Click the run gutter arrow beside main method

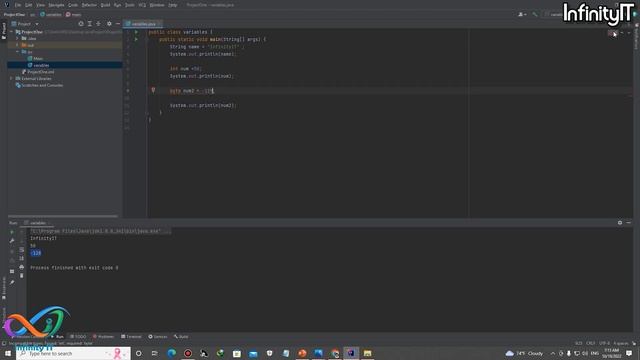[x=136, y=39]
